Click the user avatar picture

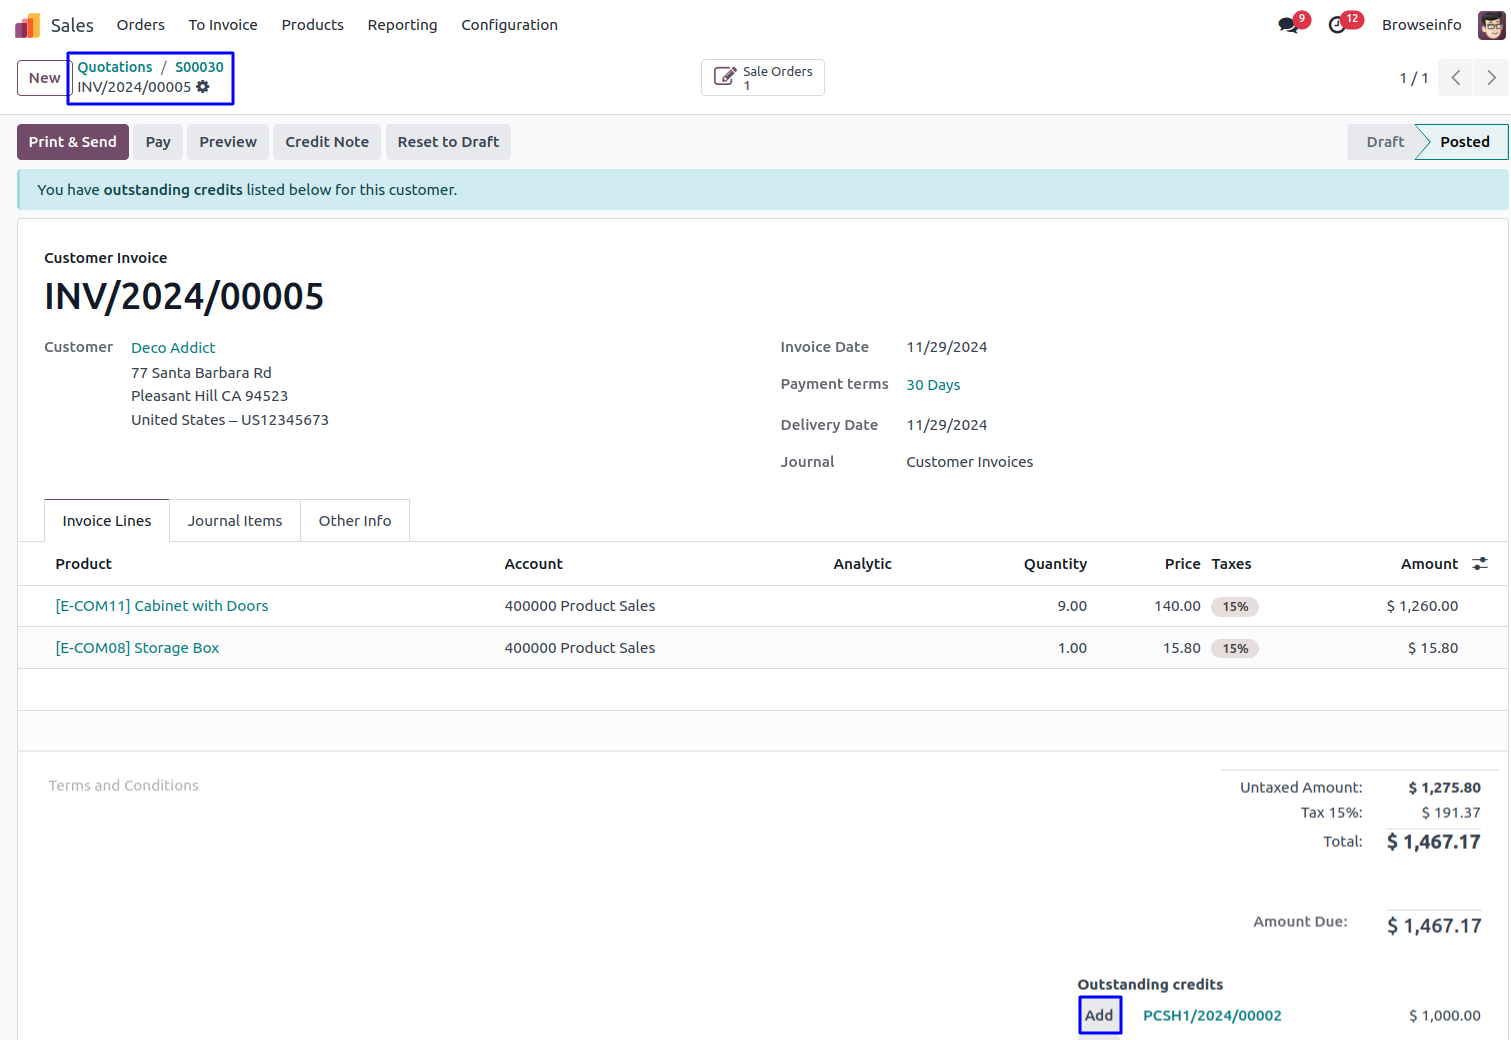(1491, 25)
